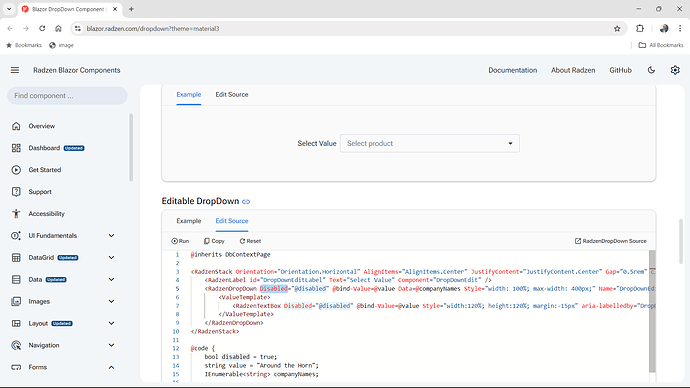
Task: Toggle dark mode moon icon
Action: [651, 70]
